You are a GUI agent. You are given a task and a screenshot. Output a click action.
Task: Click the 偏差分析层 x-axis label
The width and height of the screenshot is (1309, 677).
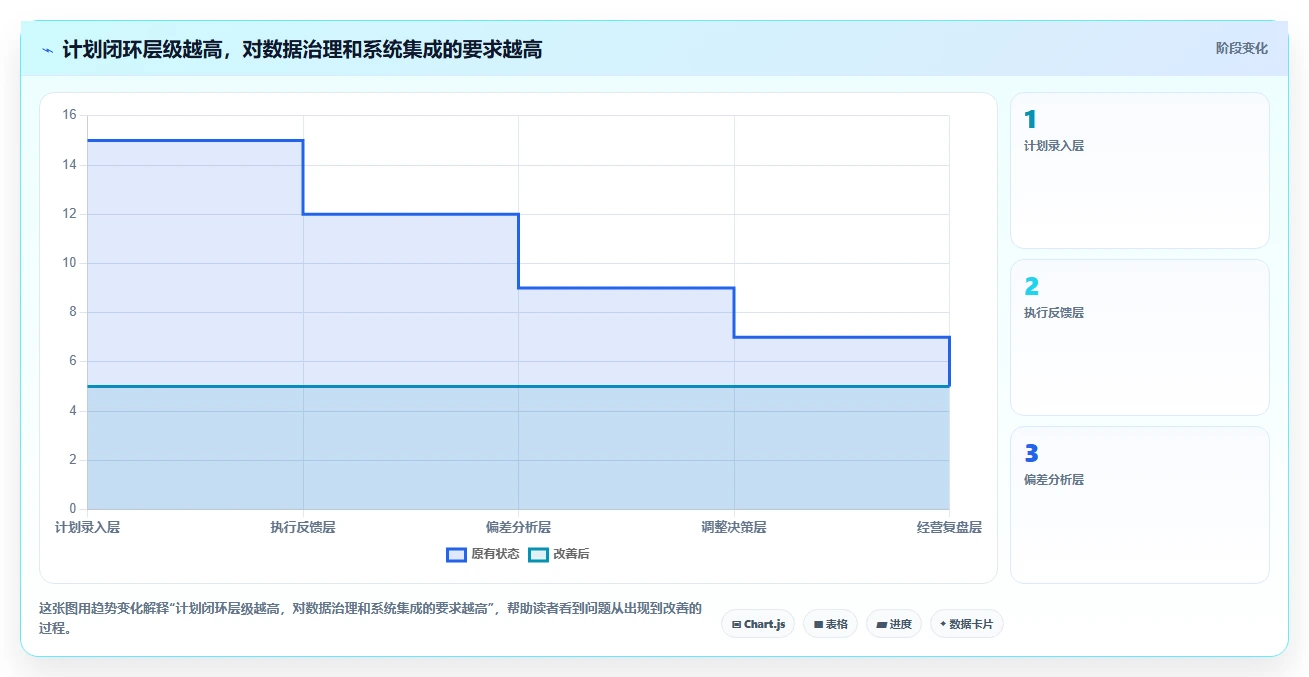[518, 527]
